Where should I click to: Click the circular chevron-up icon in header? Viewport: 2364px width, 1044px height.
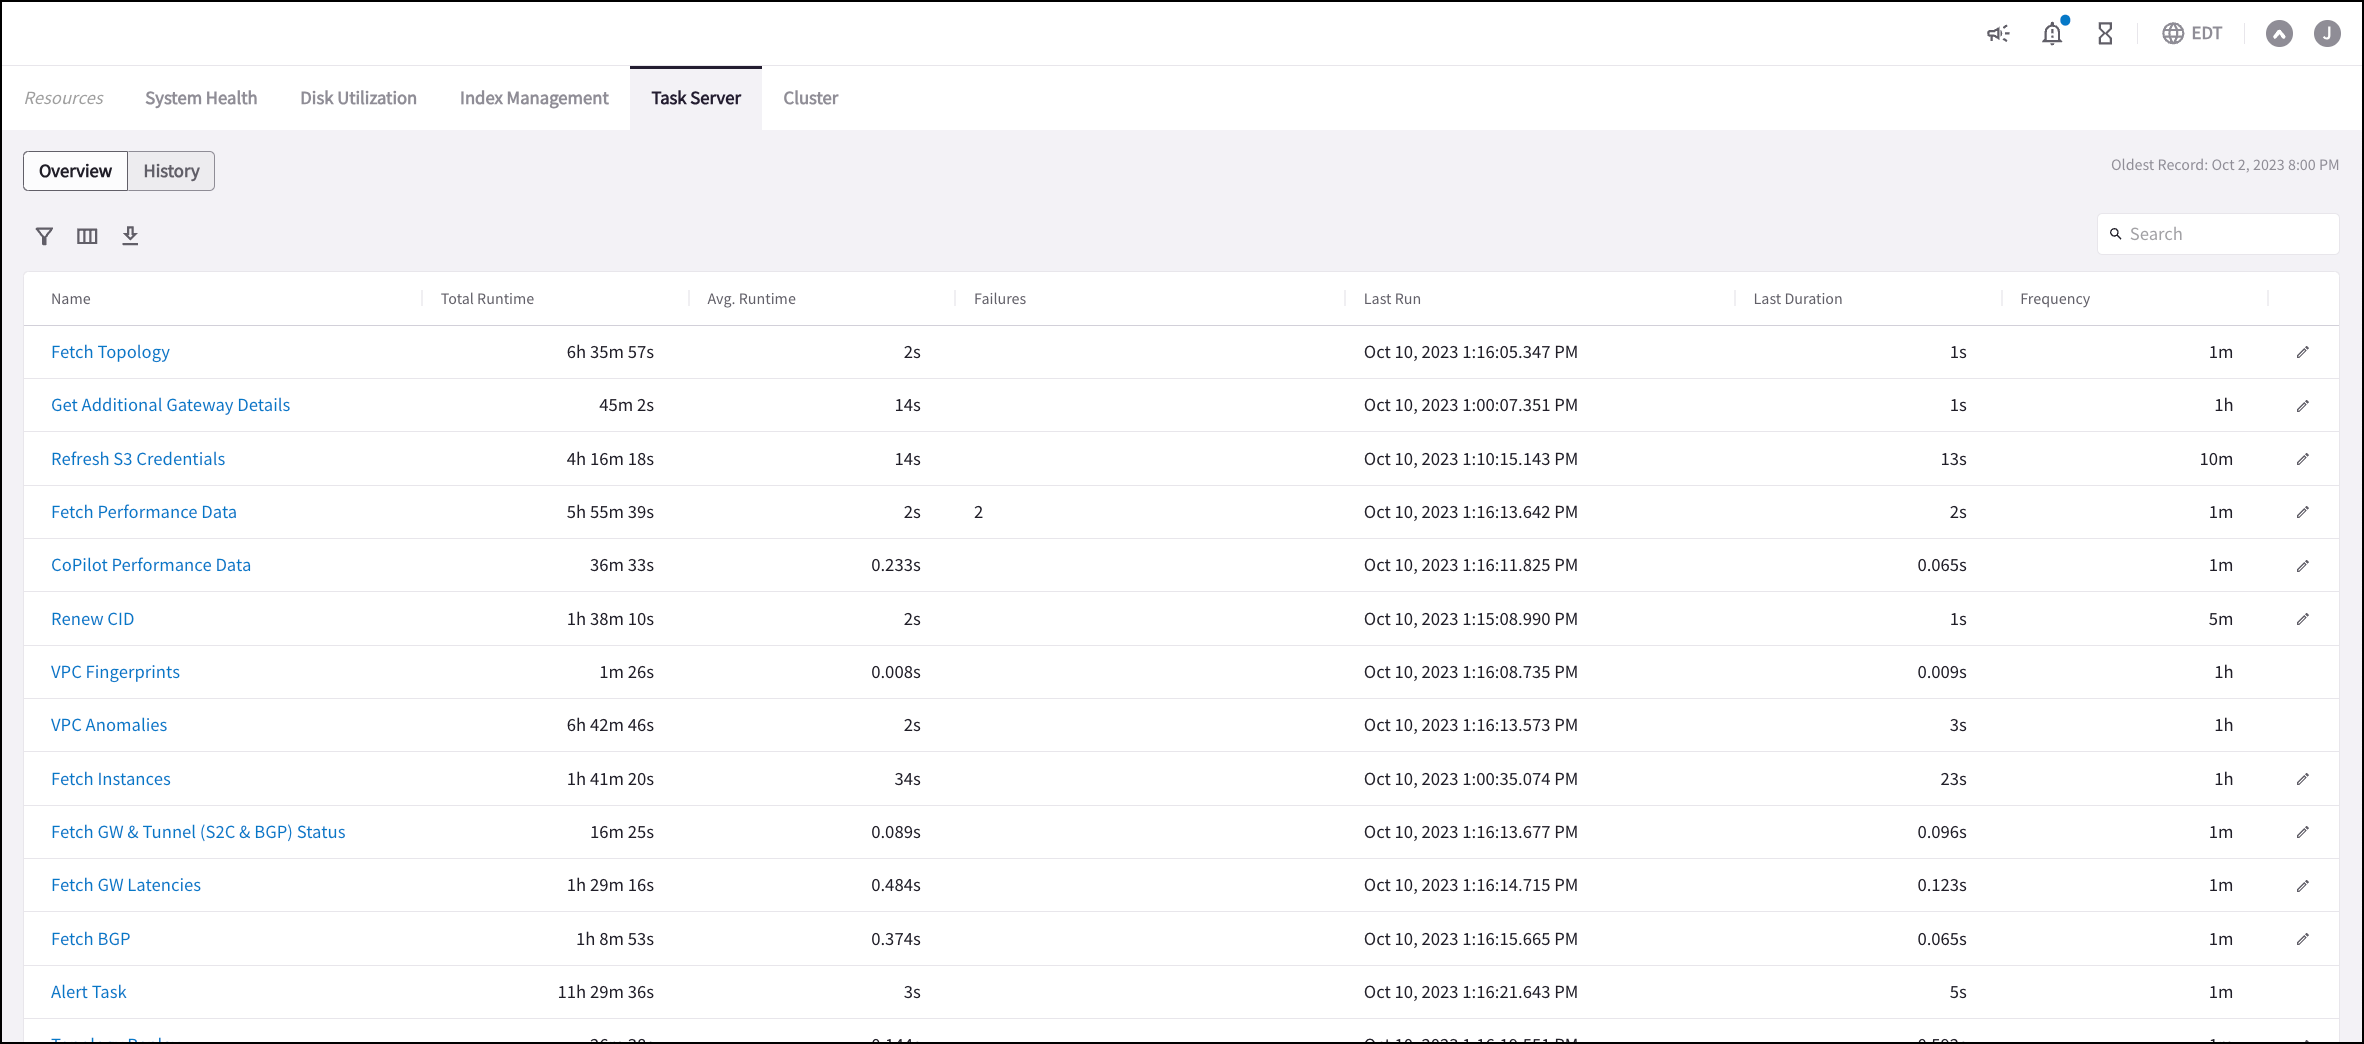point(2279,34)
